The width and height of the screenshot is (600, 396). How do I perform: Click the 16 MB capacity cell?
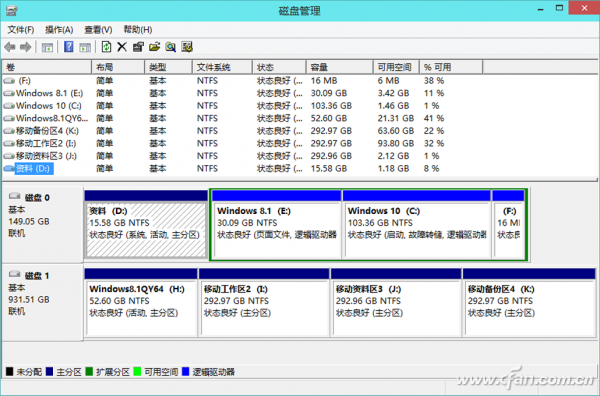pyautogui.click(x=324, y=81)
